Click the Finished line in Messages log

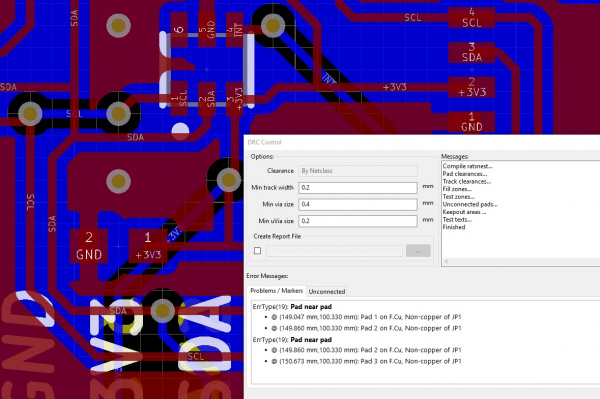454,227
